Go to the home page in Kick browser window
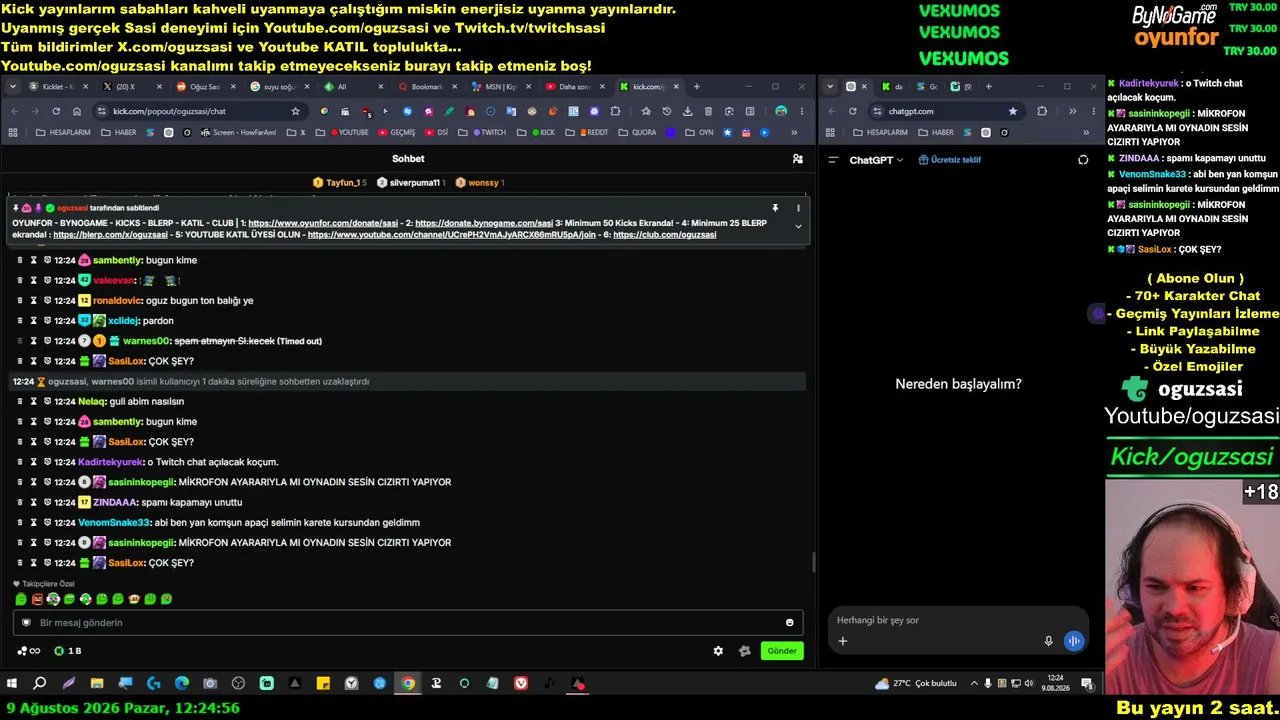Image resolution: width=1280 pixels, height=720 pixels. pyautogui.click(x=77, y=111)
